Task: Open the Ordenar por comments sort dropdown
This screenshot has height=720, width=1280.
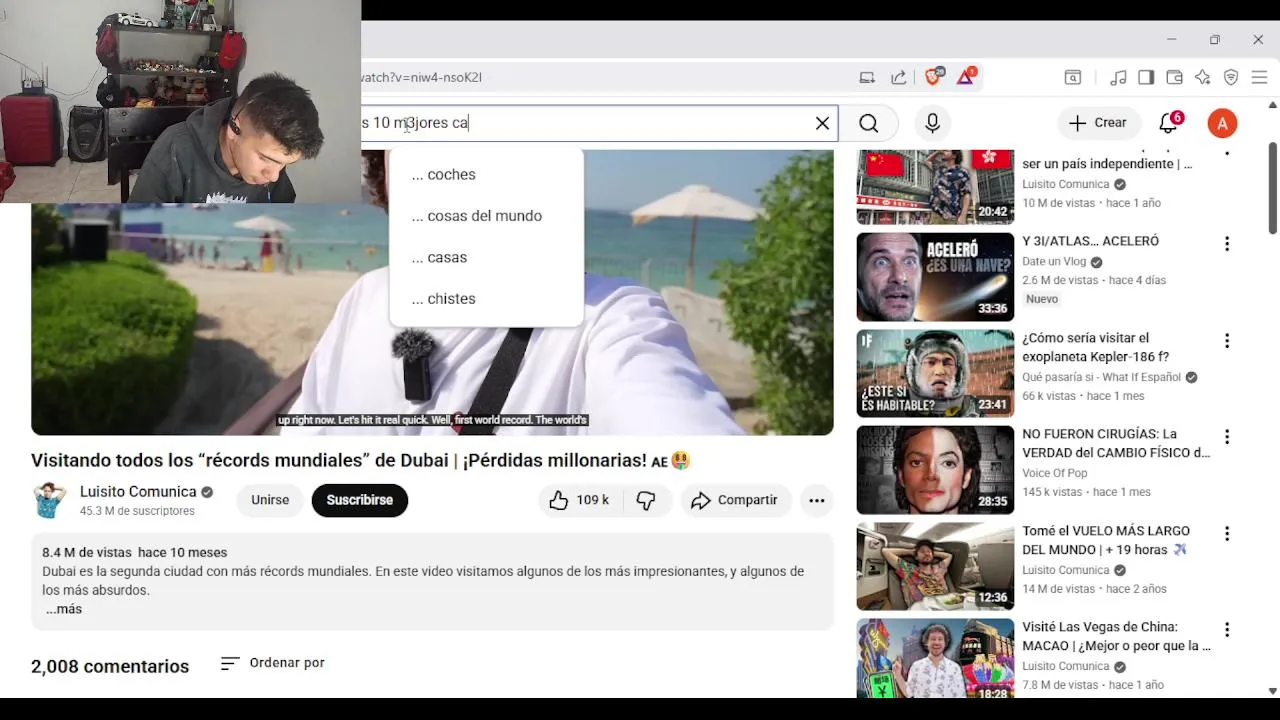Action: pos(273,663)
